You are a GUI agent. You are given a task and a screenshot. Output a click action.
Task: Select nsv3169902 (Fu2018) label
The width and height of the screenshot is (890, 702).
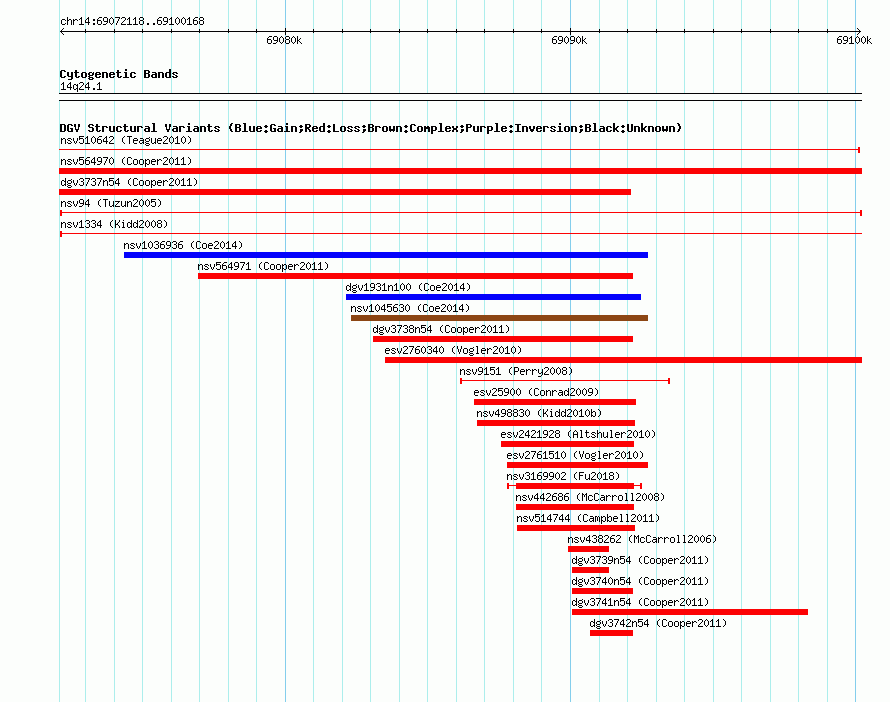pos(562,476)
